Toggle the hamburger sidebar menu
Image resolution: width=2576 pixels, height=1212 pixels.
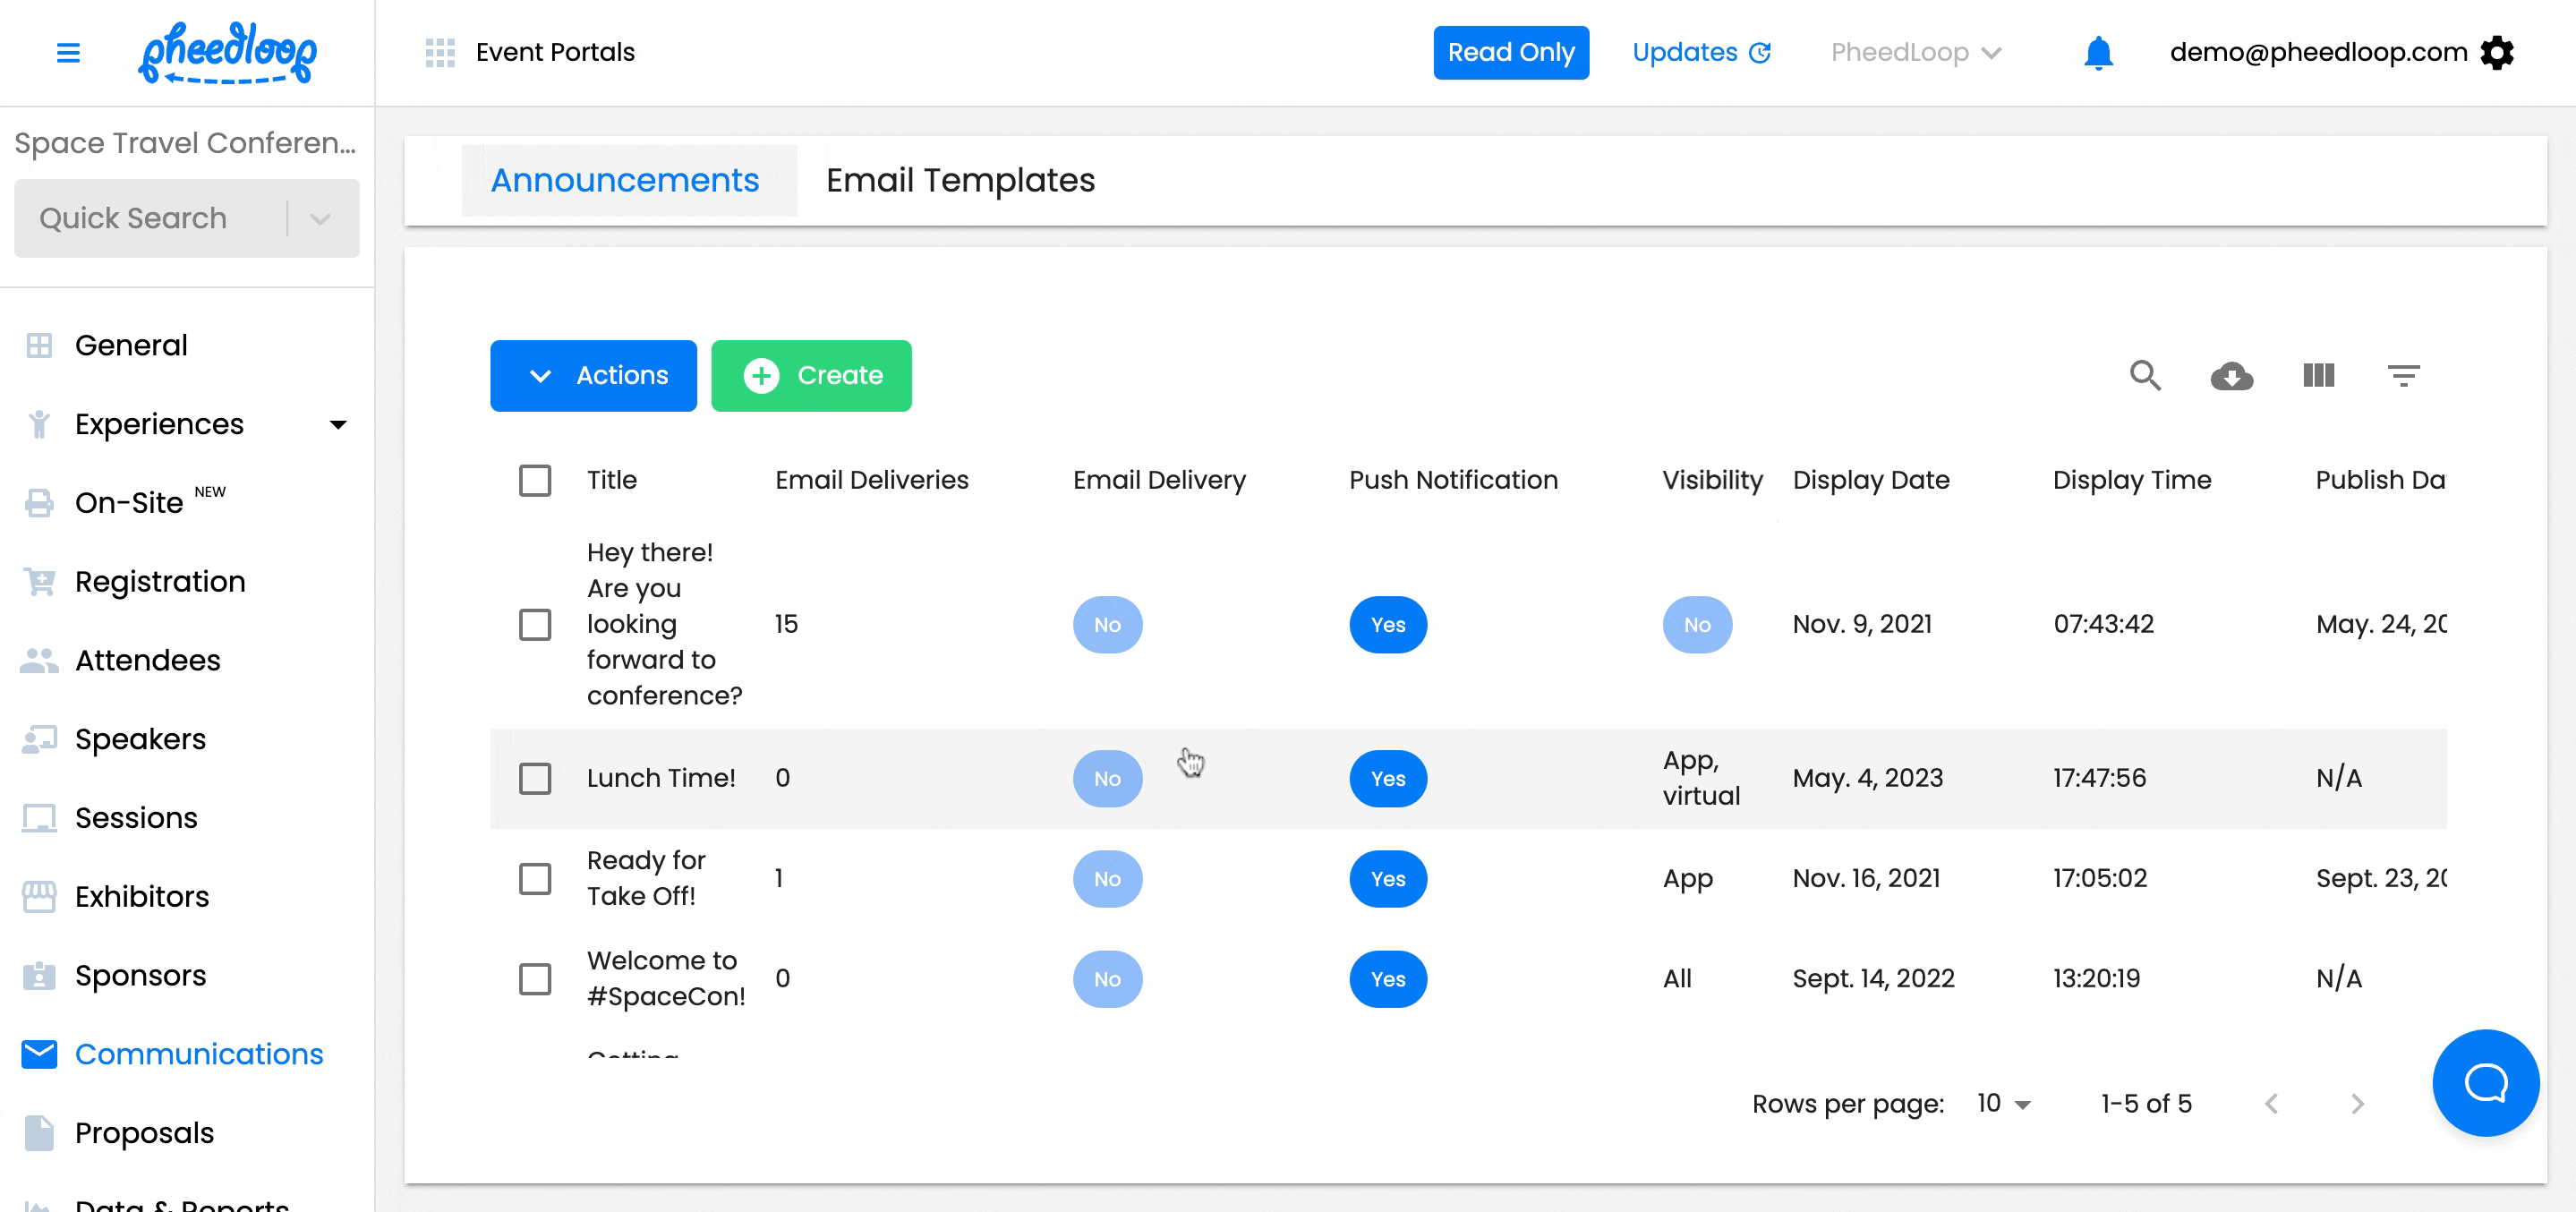(x=68, y=53)
